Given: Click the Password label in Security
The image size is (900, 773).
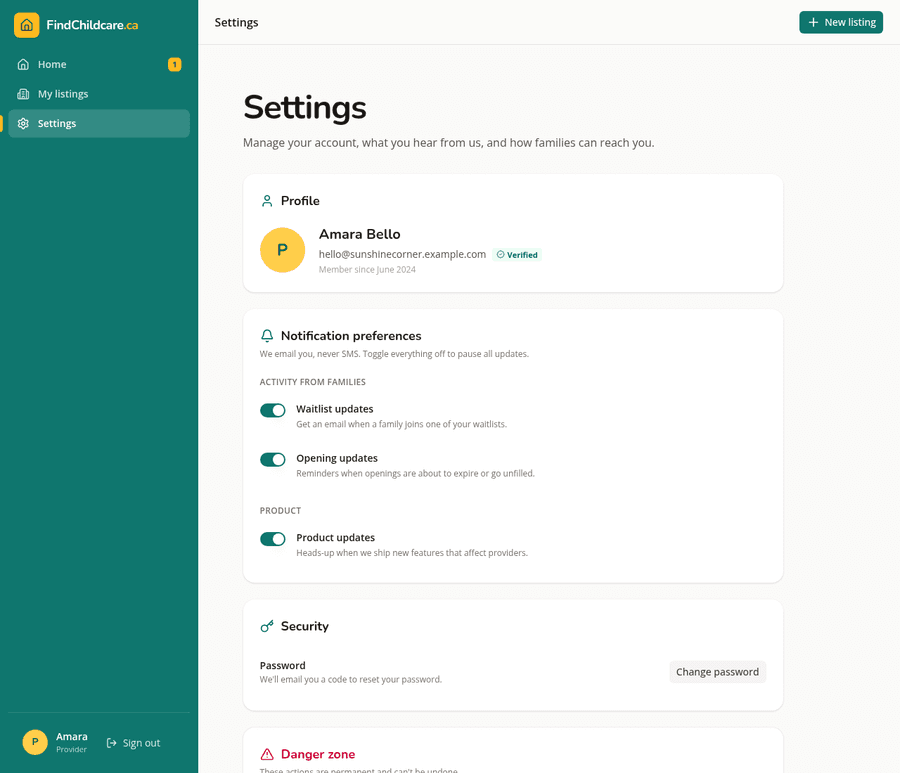Looking at the screenshot, I should pyautogui.click(x=282, y=666).
